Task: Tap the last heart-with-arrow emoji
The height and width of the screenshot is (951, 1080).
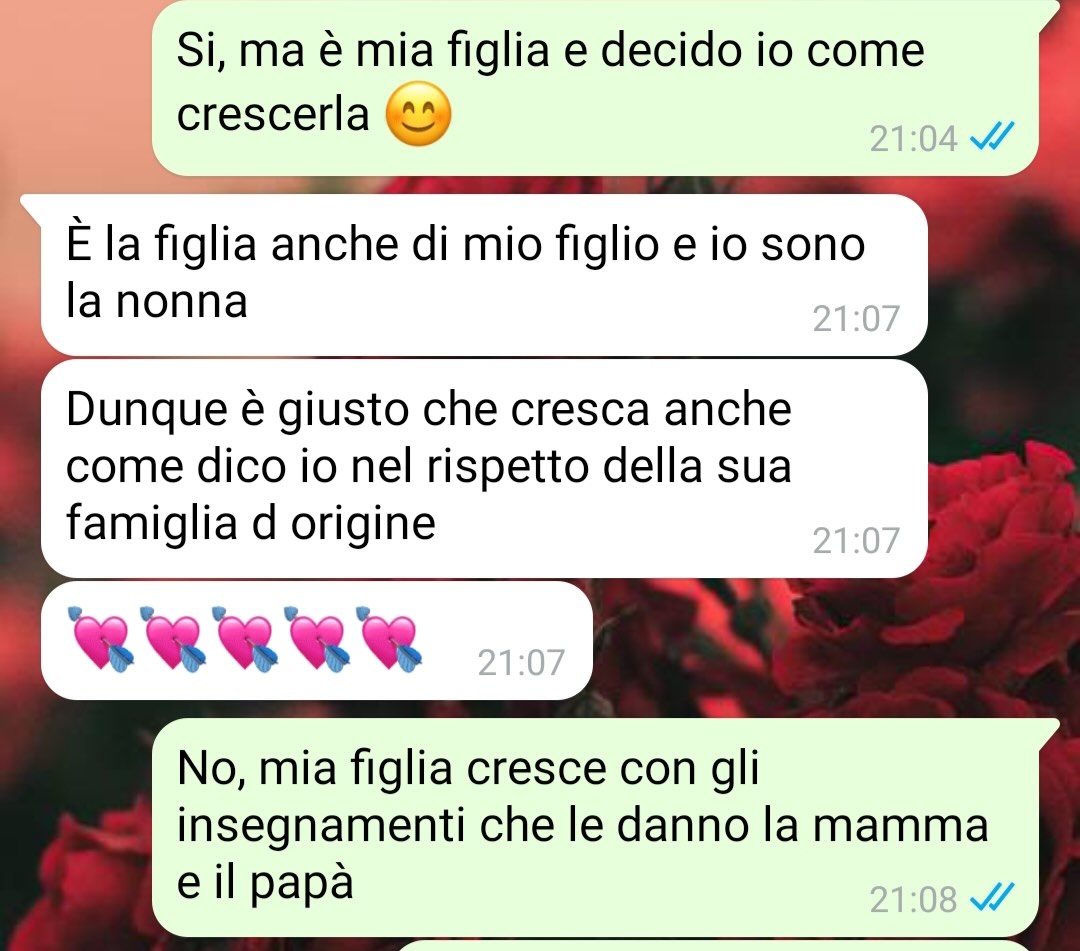Action: click(x=390, y=638)
